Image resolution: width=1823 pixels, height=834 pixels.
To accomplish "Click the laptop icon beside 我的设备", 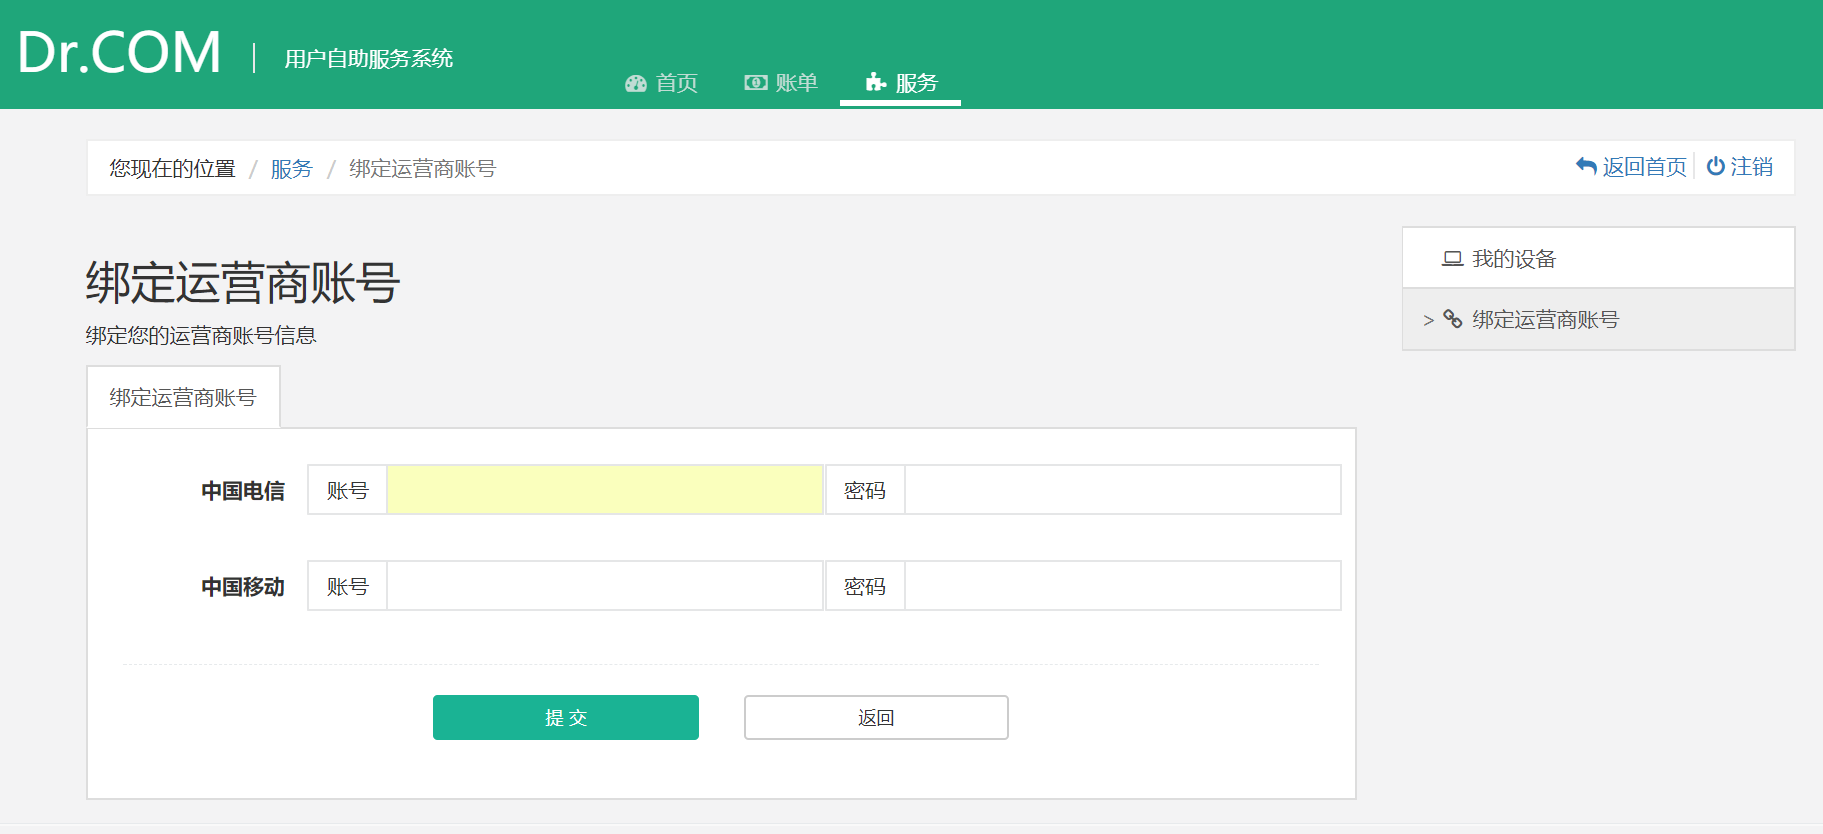I will point(1452,259).
